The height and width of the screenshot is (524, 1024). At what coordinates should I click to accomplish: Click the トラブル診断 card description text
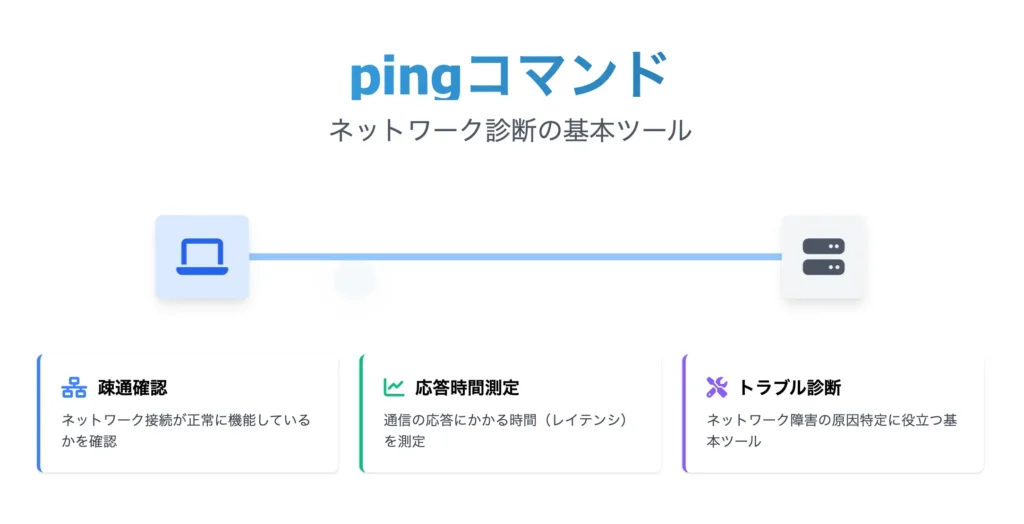coord(831,431)
